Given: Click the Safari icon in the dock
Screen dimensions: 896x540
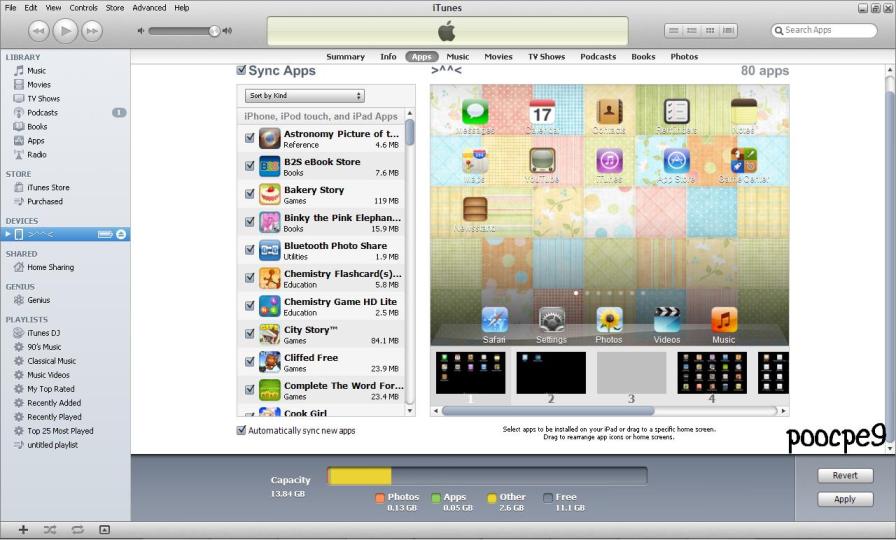Looking at the screenshot, I should [495, 320].
